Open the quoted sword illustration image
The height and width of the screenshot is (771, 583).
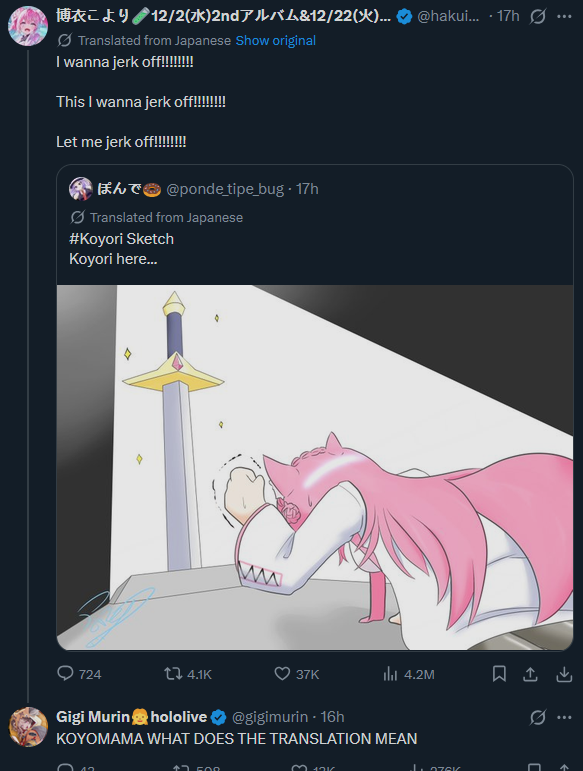pyautogui.click(x=315, y=467)
